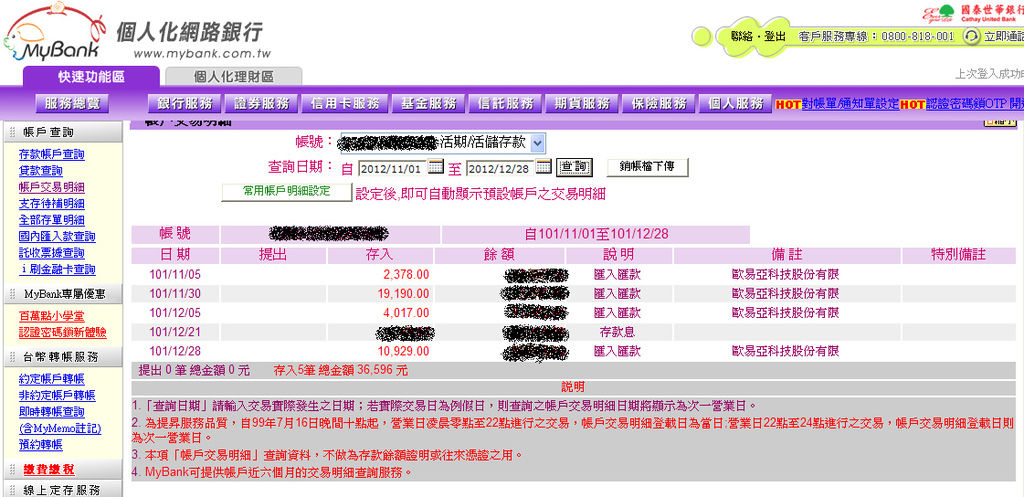
Task: Click total deposits 36,596 元 summary
Action: 340,370
